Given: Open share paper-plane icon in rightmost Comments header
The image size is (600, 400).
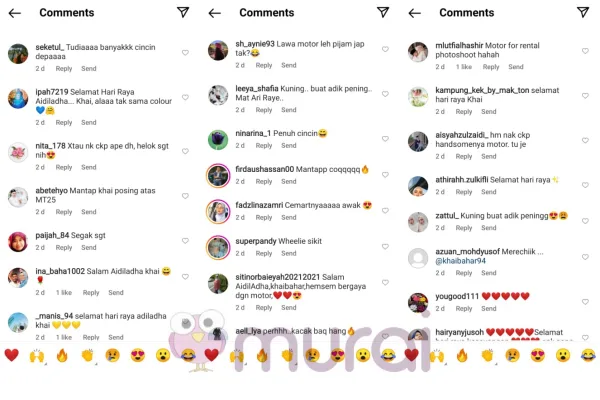Looking at the screenshot, I should coord(583,12).
